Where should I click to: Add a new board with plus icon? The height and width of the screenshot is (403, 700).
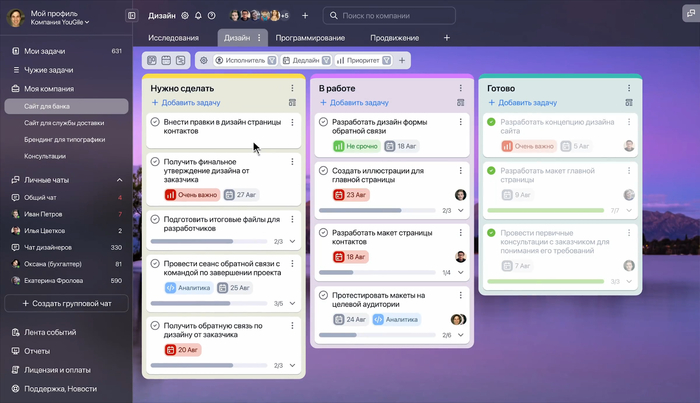pyautogui.click(x=446, y=38)
